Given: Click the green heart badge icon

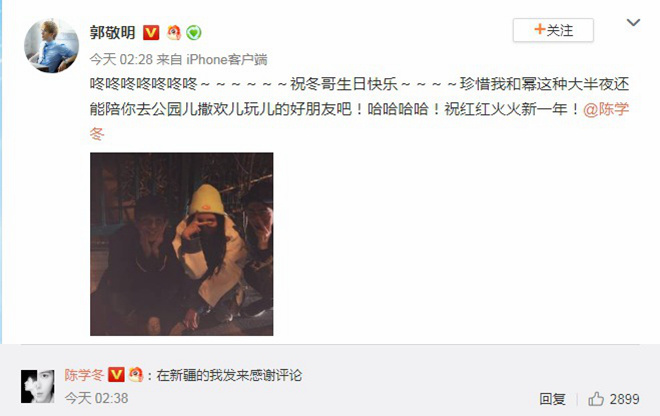Looking at the screenshot, I should tap(194, 32).
